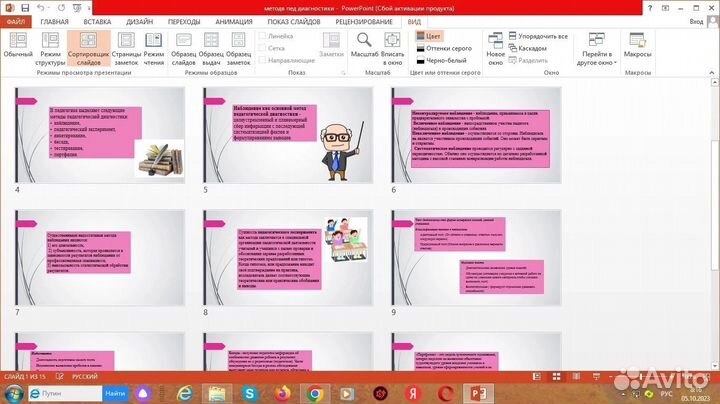The image size is (720, 404).
Task: Open the Показ group dialog launcher
Action: coord(343,73)
